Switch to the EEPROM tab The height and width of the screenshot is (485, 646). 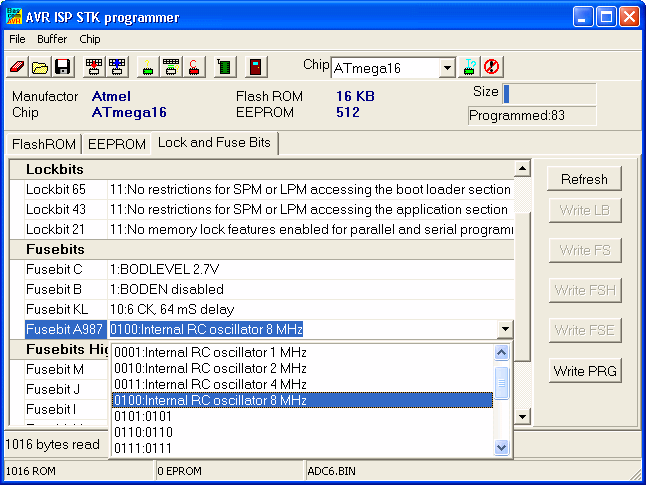coord(117,144)
